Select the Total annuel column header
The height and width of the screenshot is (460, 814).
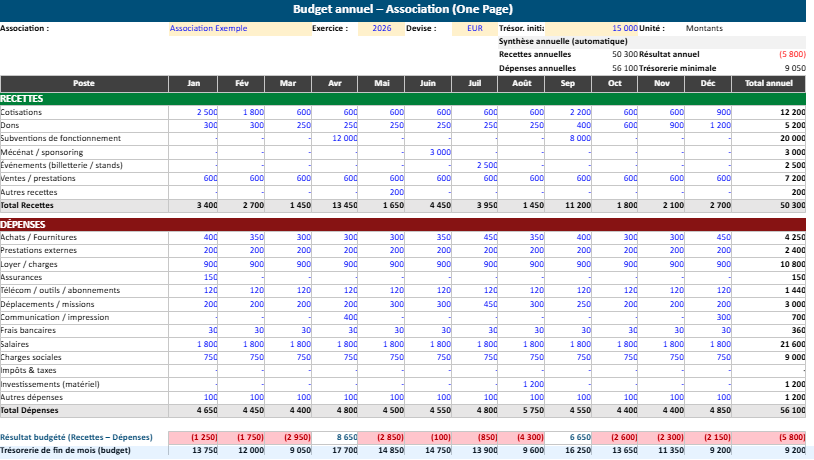coord(768,83)
